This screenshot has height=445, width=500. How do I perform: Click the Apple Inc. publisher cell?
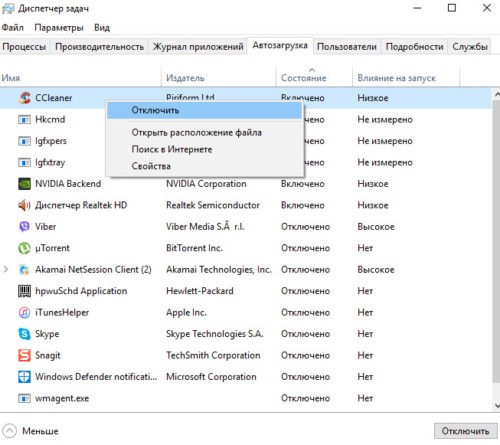tap(186, 313)
